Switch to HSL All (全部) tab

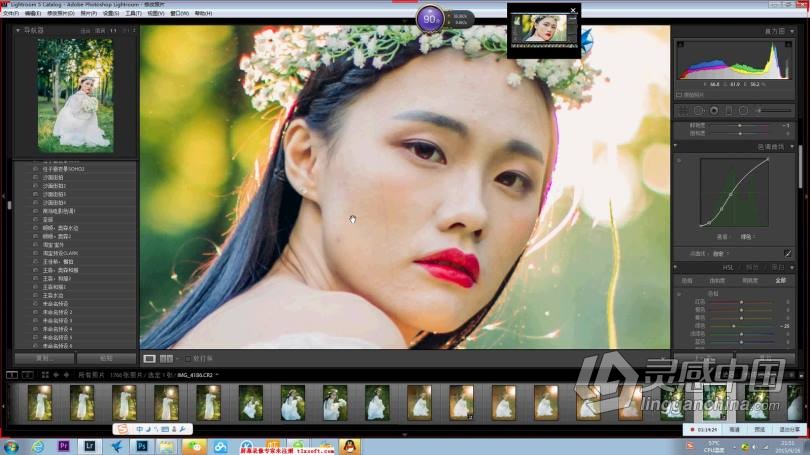(x=781, y=280)
